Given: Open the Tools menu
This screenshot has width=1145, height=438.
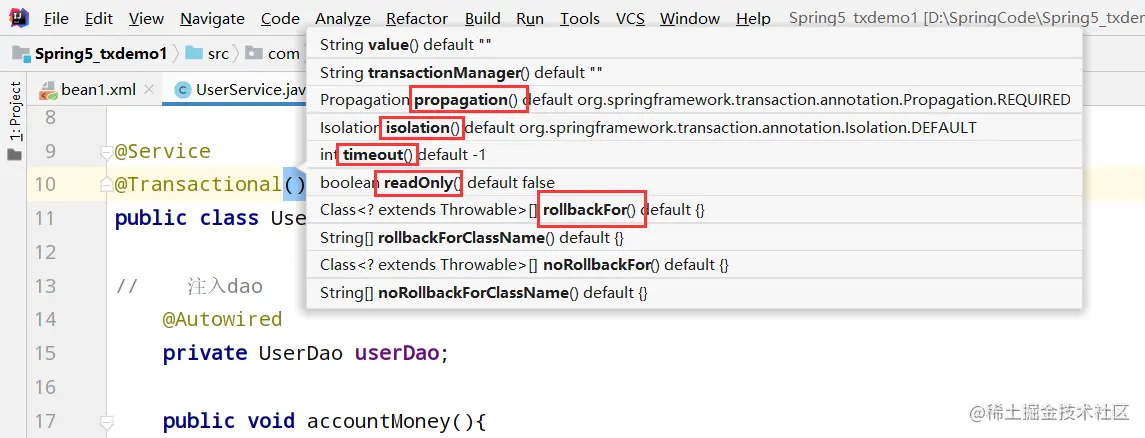Looking at the screenshot, I should click(x=580, y=18).
